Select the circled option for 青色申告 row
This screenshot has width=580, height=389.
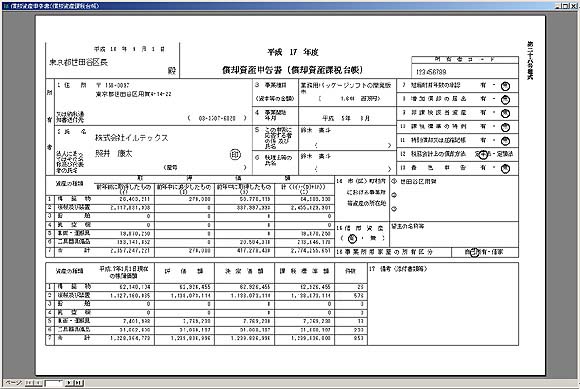(x=505, y=169)
